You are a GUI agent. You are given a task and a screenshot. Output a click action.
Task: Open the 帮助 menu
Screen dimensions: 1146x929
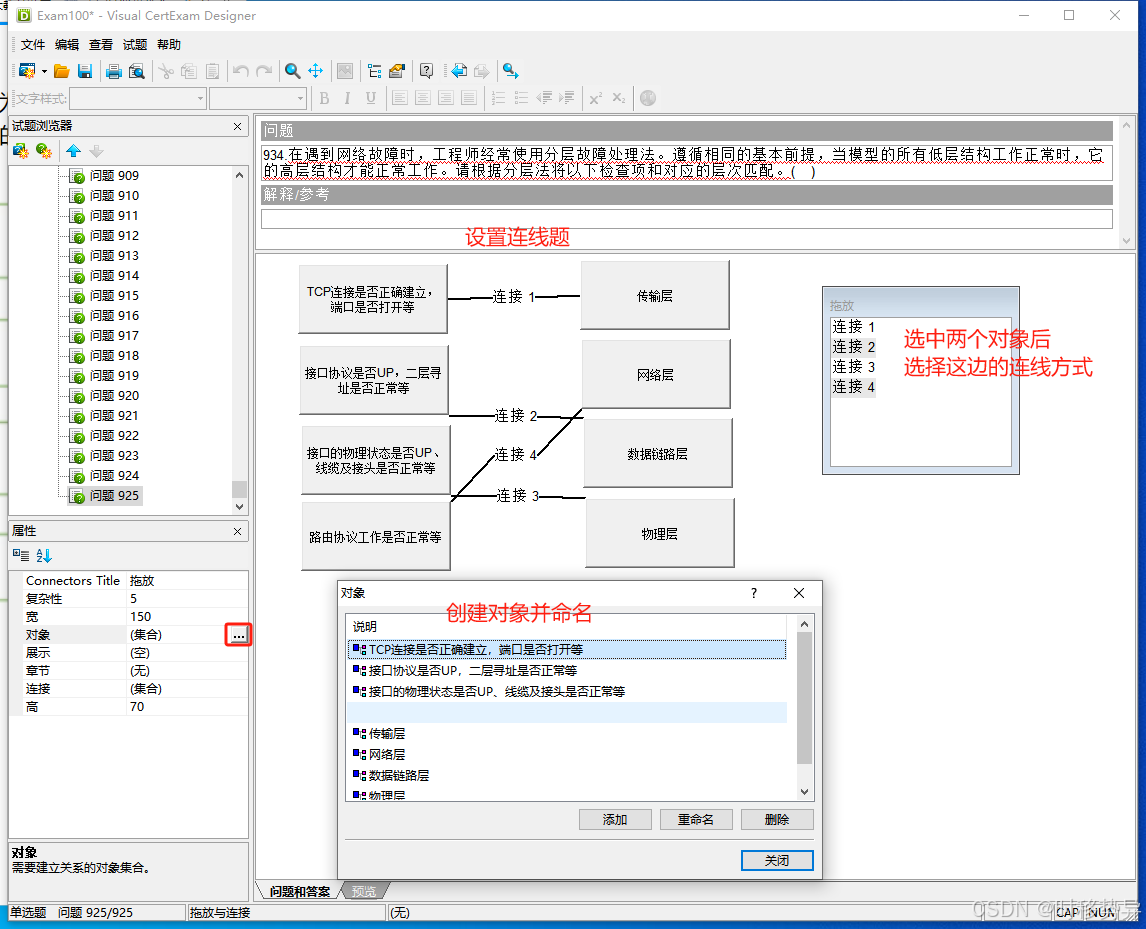[169, 45]
